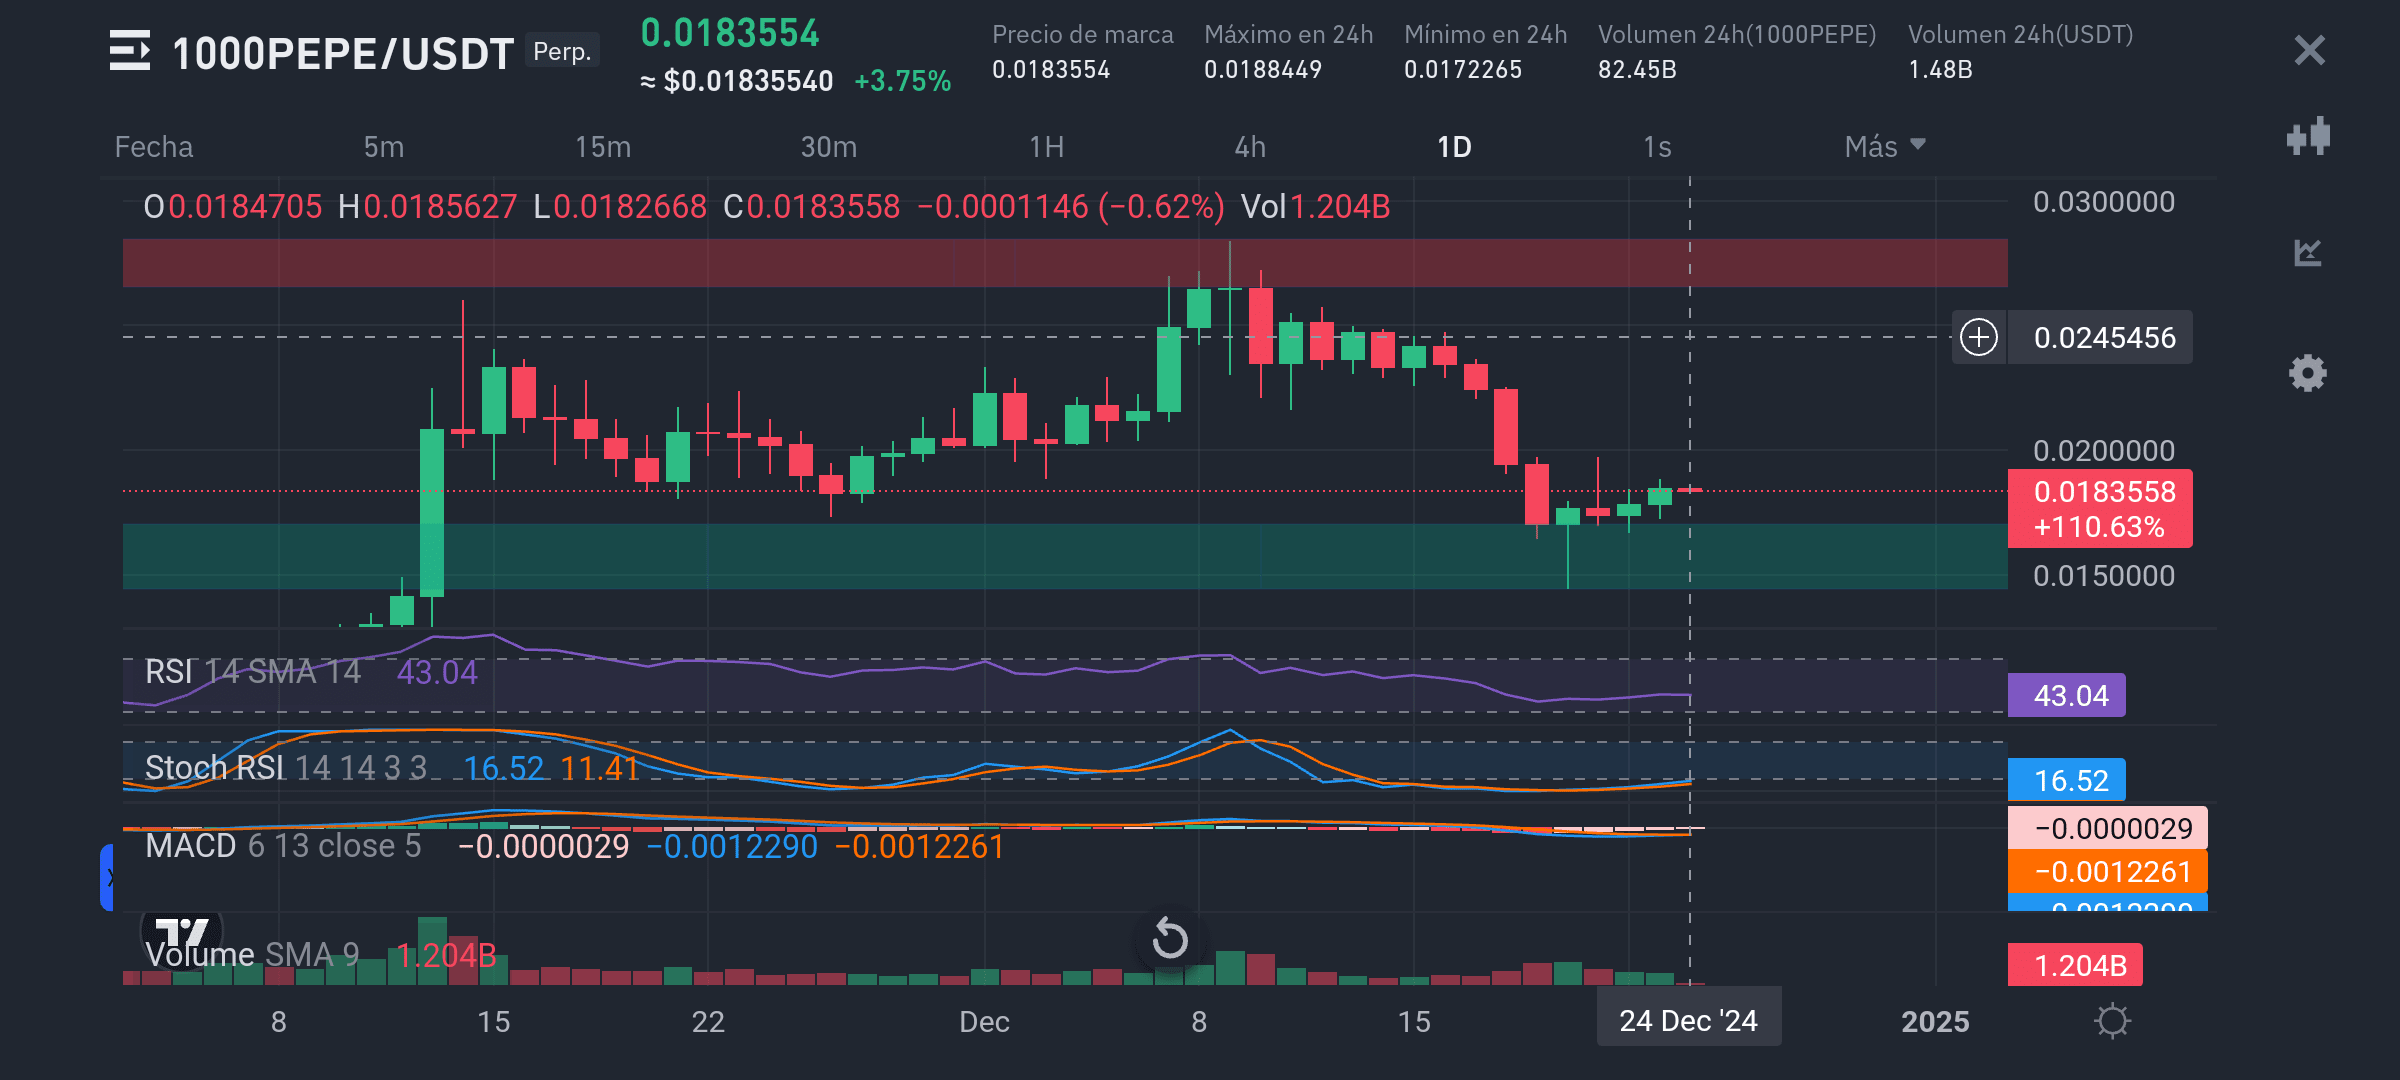Select the 4h timeframe tab
Image resolution: width=2400 pixels, height=1080 pixels.
pyautogui.click(x=1250, y=147)
